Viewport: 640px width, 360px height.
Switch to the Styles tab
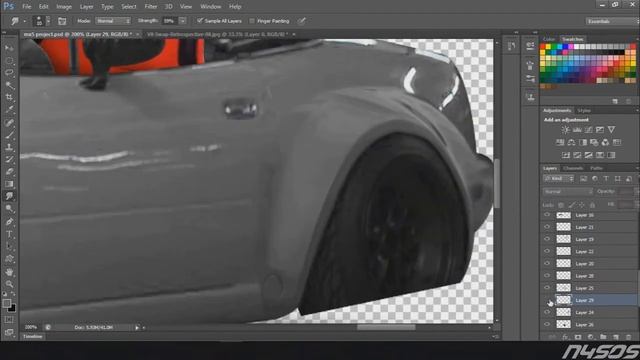point(584,111)
